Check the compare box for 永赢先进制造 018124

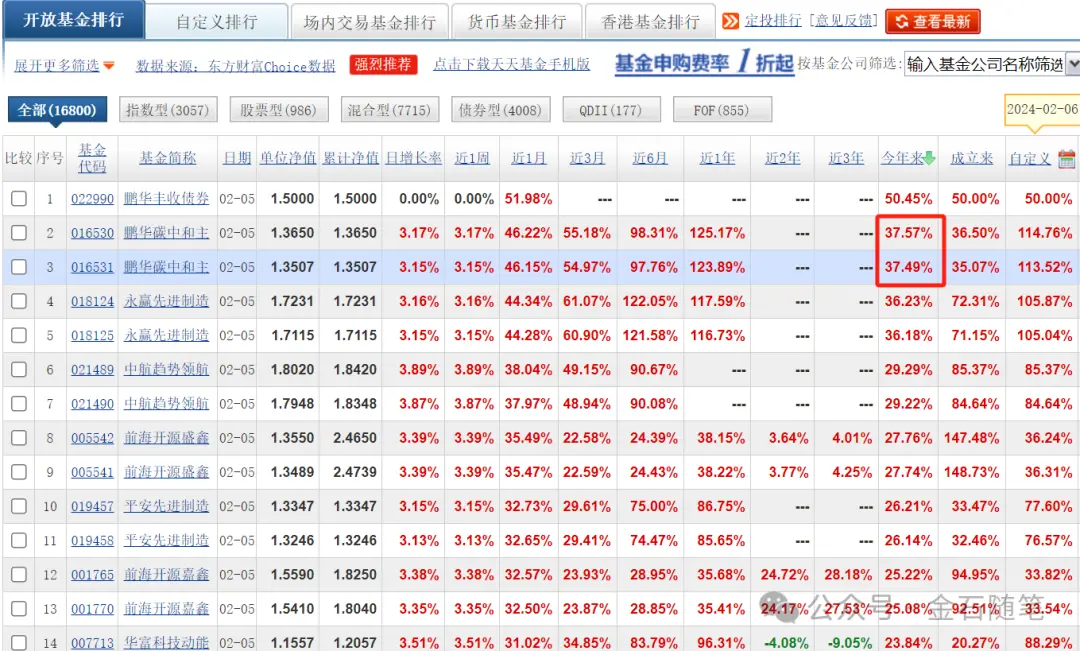click(x=19, y=301)
